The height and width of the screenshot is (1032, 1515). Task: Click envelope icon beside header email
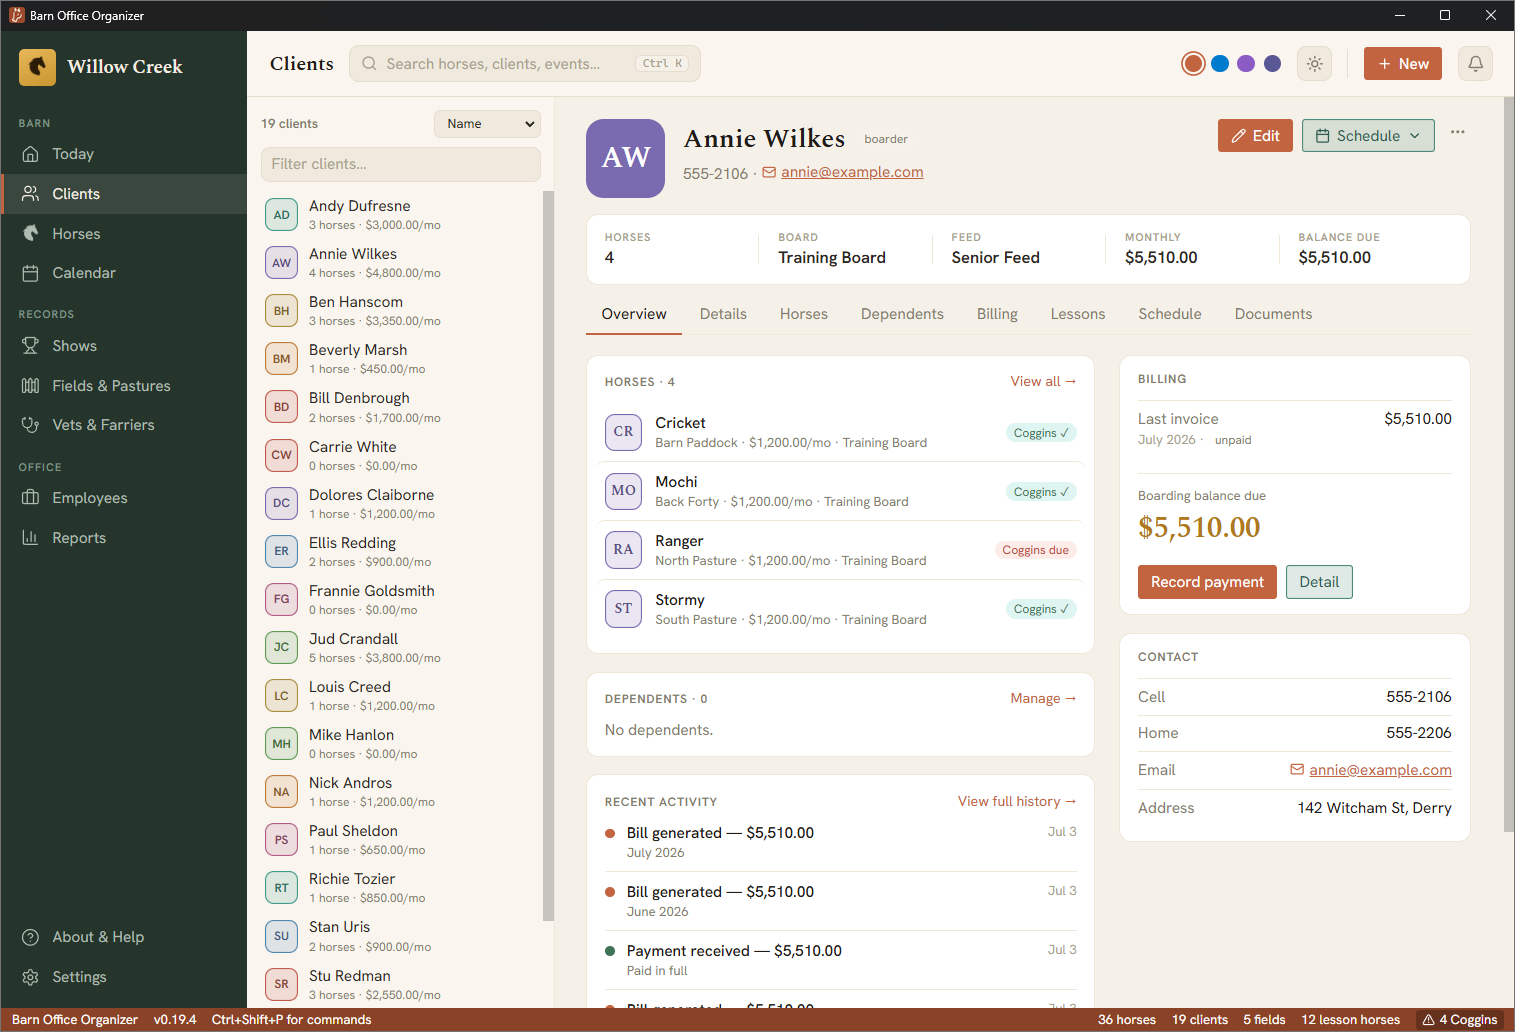(x=769, y=172)
